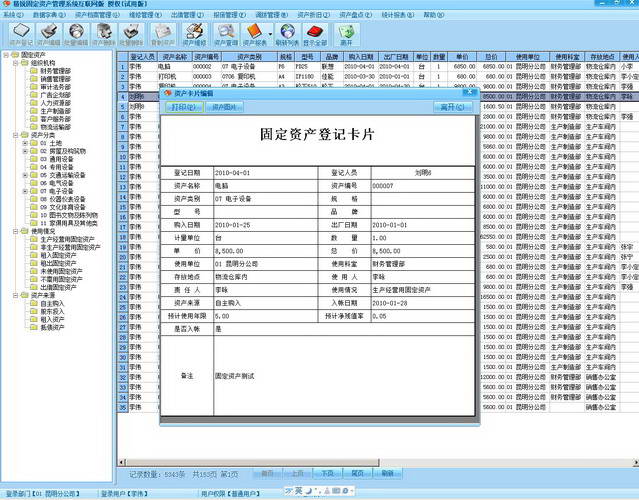Collapse the 资产来源 tree node

click(x=15, y=295)
